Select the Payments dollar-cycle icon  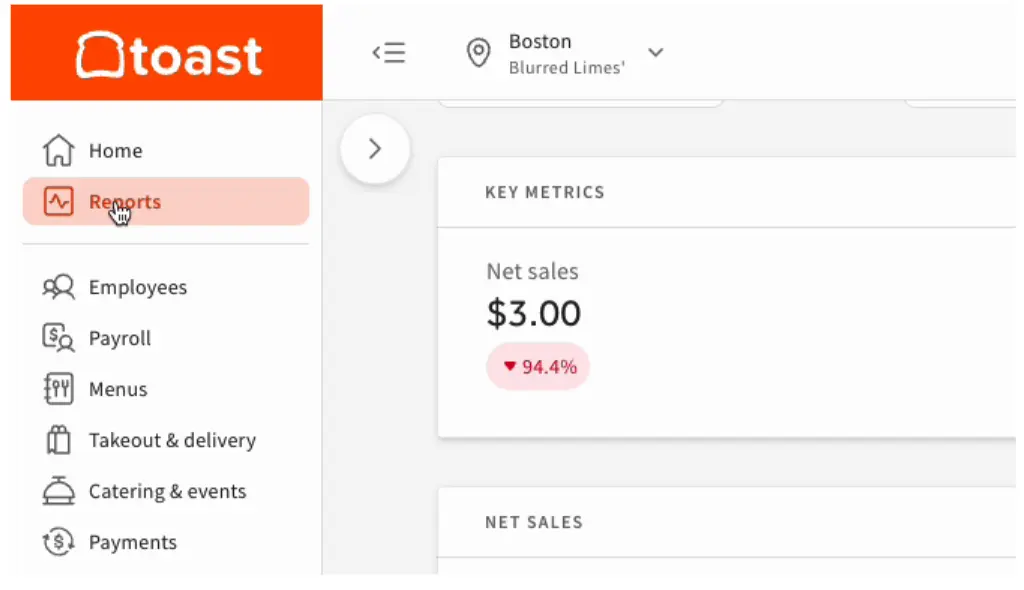tap(58, 542)
